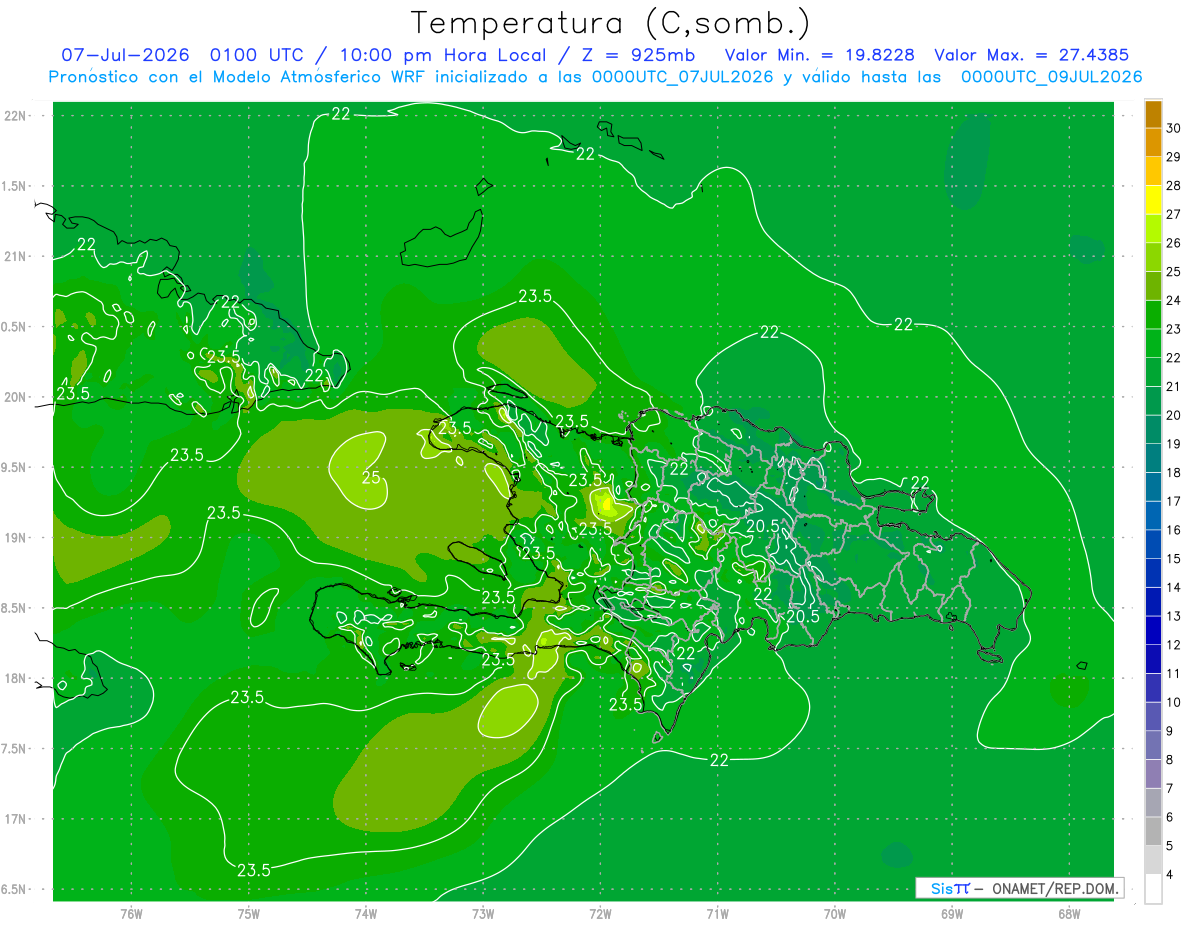The height and width of the screenshot is (927, 1200).
Task: Click the color bar label "12"
Action: coord(1174,645)
